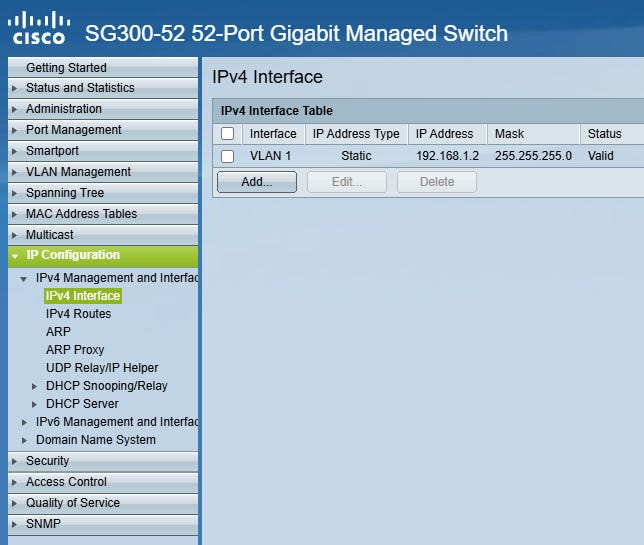644x545 pixels.
Task: Open Getting Started menu item
Action: tap(103, 67)
